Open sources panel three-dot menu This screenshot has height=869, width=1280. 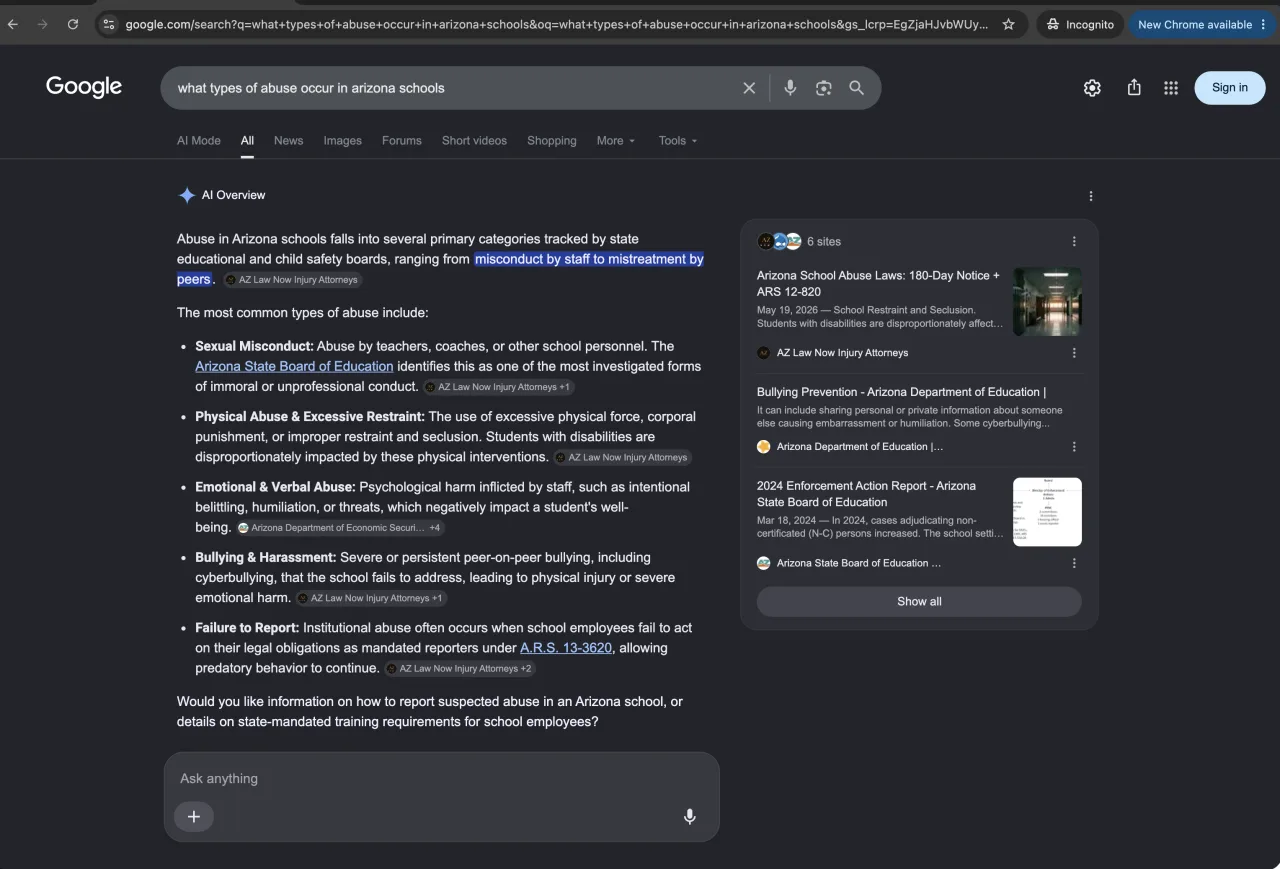1074,241
